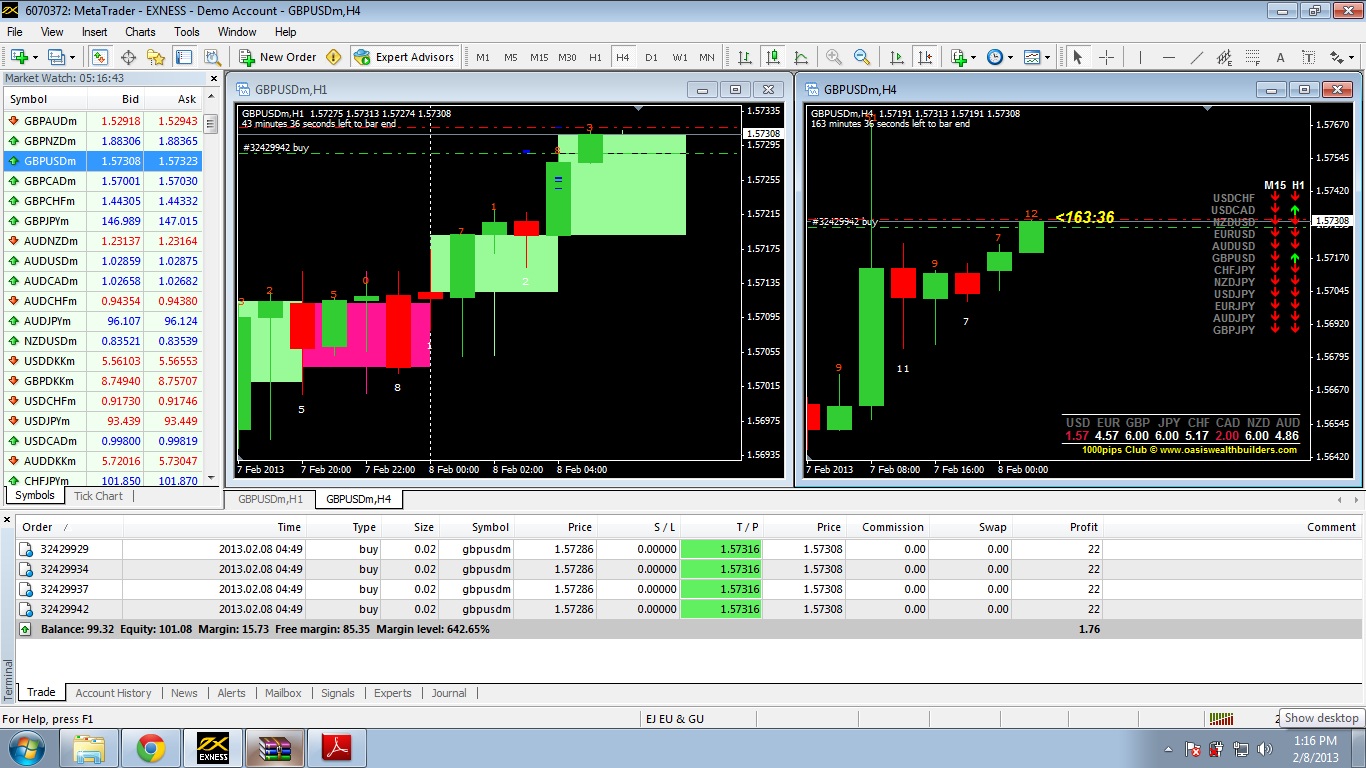Select the Zoom Out magnifier icon
The height and width of the screenshot is (768, 1366).
pos(861,57)
